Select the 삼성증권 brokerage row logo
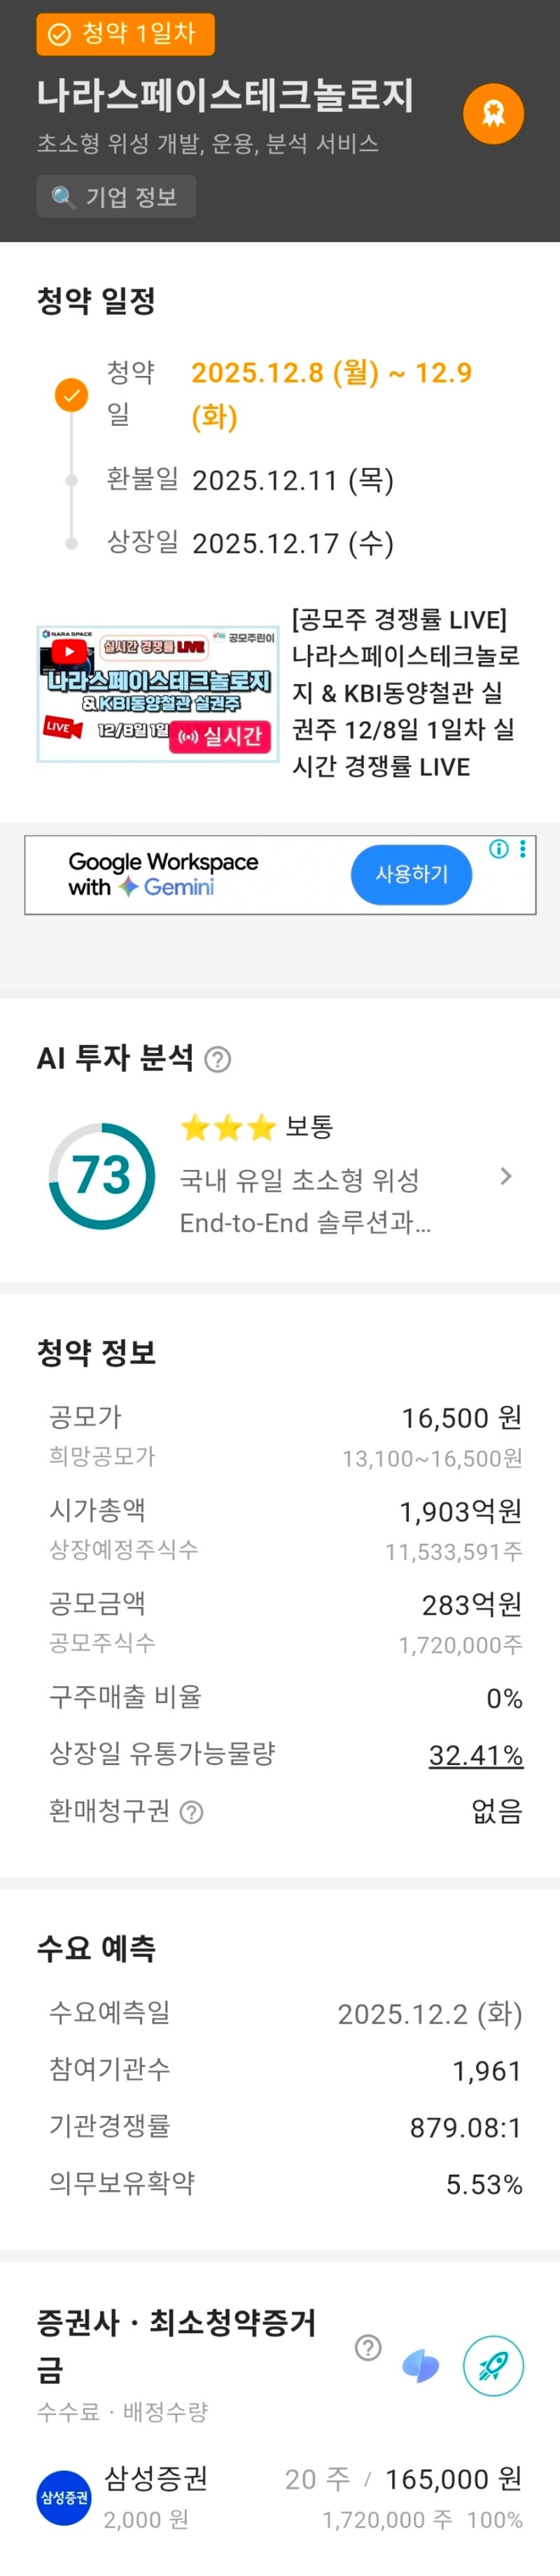 (x=64, y=2497)
